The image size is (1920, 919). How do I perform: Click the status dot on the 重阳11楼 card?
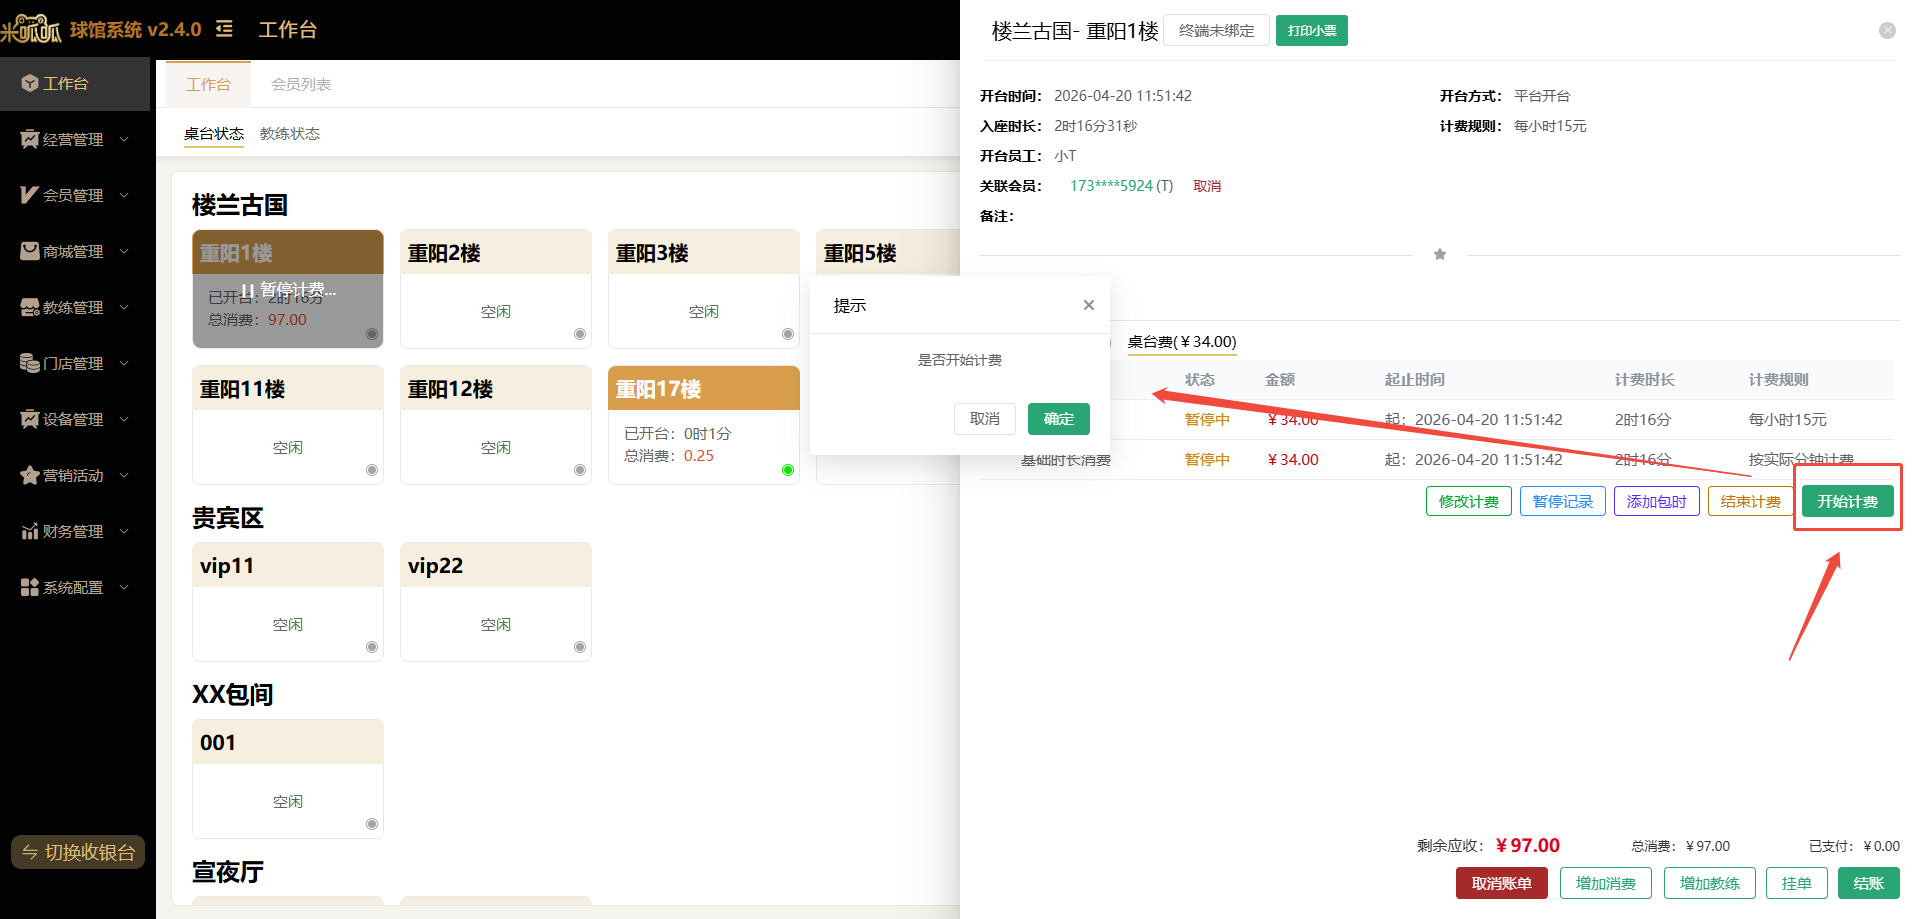(x=372, y=470)
